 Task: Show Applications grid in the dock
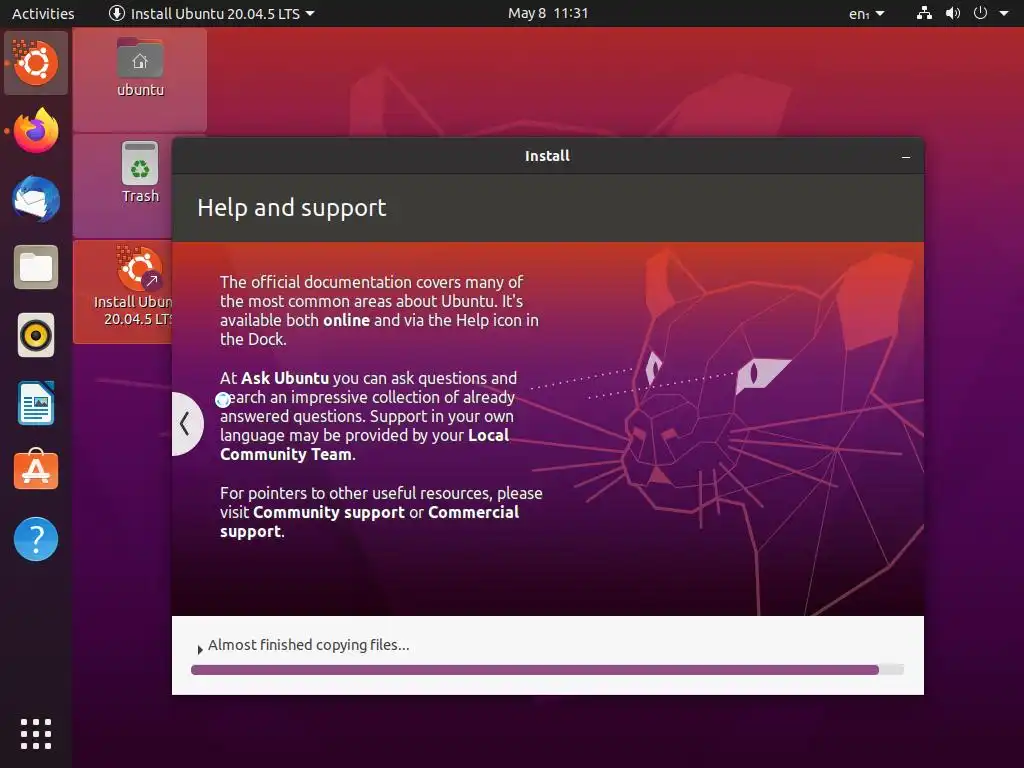pyautogui.click(x=36, y=734)
